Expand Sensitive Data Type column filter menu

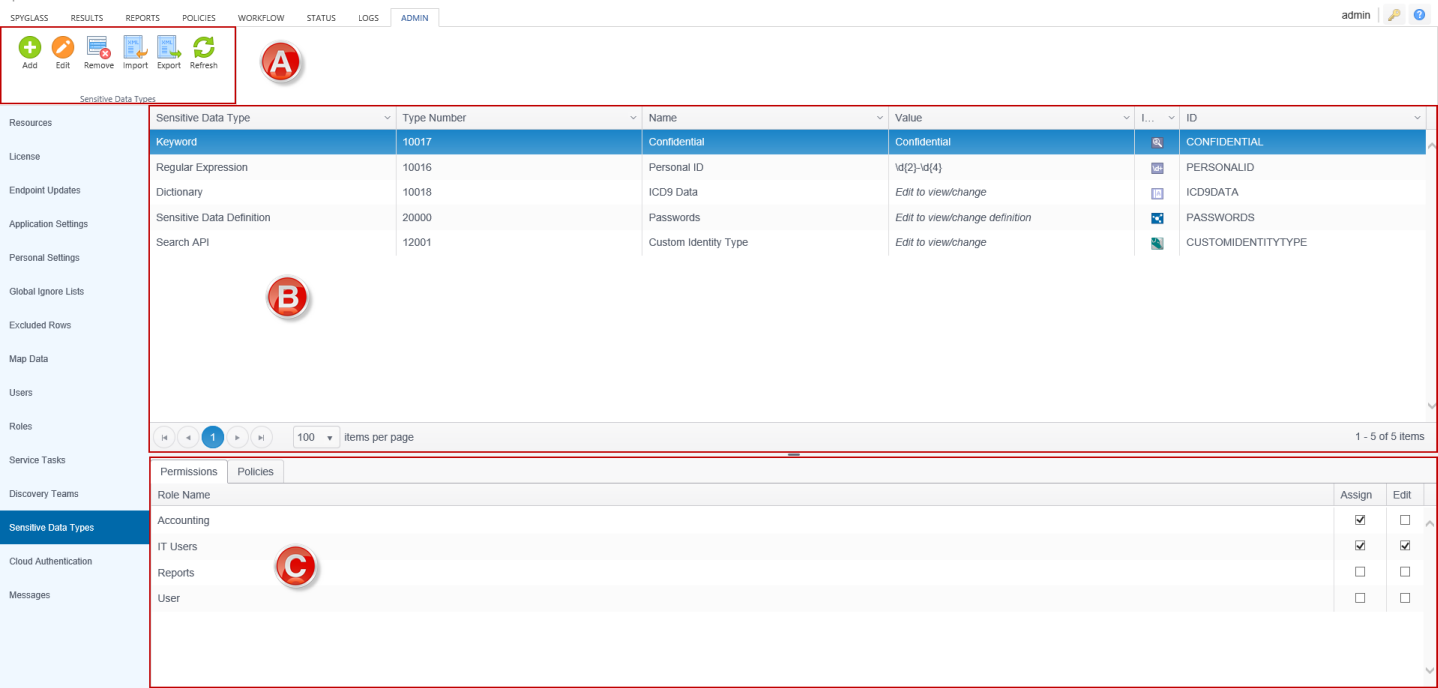click(x=388, y=118)
